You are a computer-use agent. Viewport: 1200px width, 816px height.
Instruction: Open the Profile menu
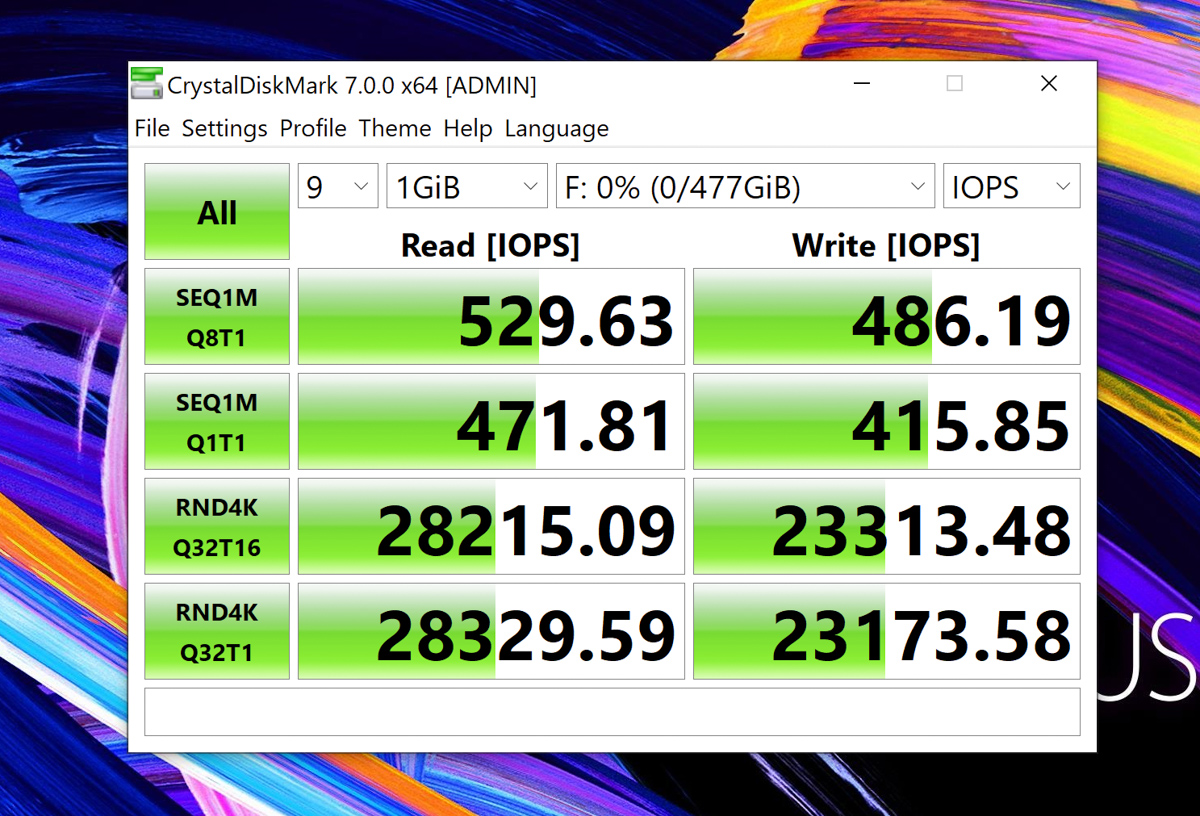[x=313, y=129]
